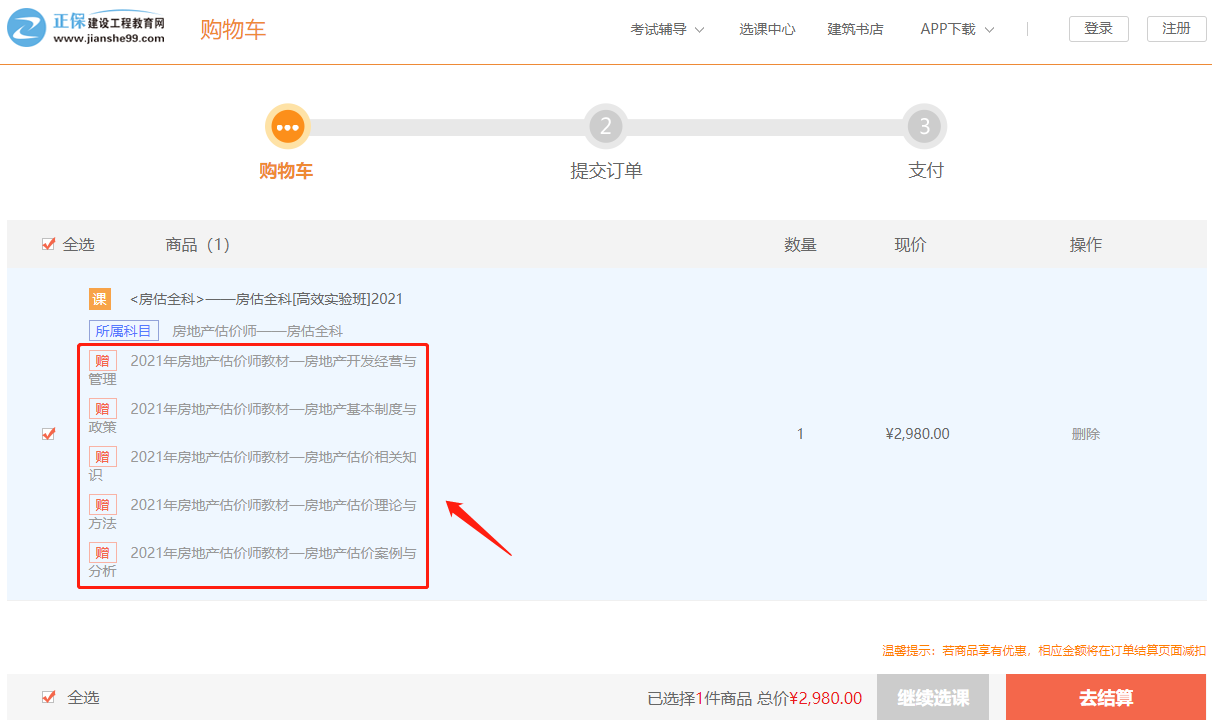Click the step 2 提交订单 circle

(606, 127)
